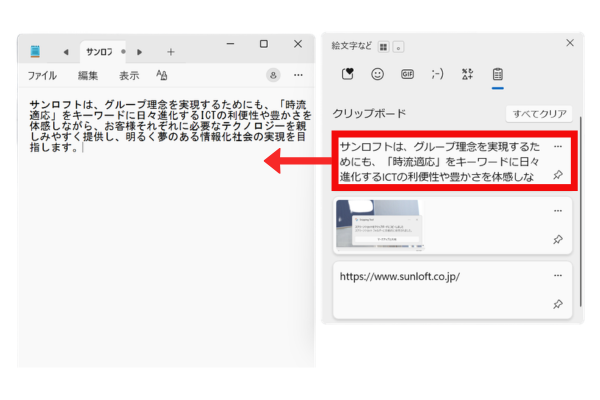Pin the screenshot image clipboard item
Viewport: 600px width, 400px height.
(558, 240)
